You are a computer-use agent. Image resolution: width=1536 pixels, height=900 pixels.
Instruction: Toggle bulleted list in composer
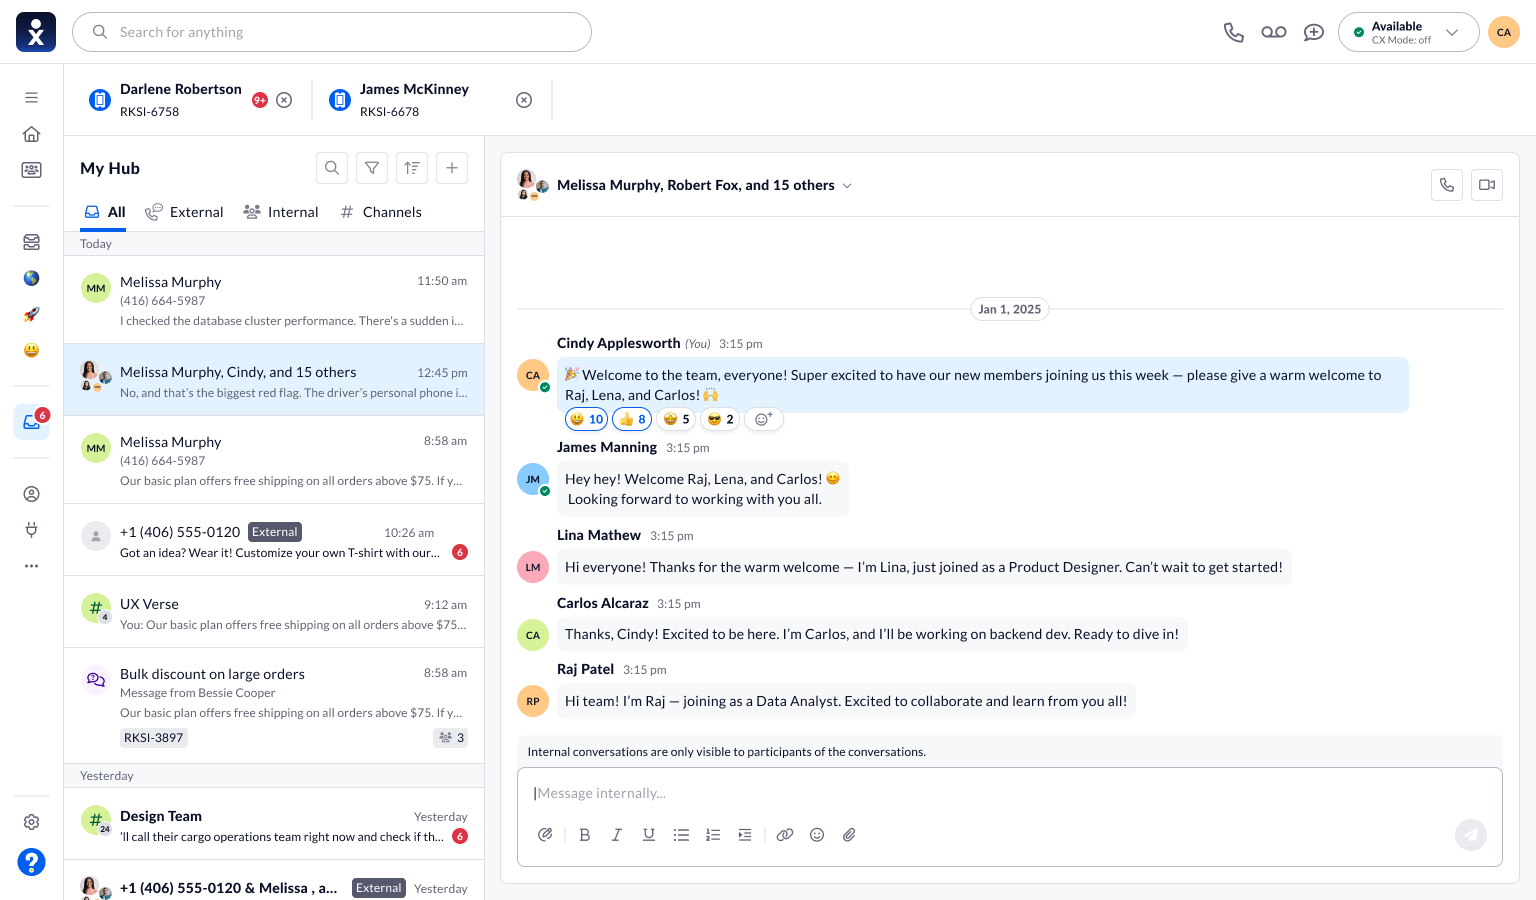tap(681, 835)
